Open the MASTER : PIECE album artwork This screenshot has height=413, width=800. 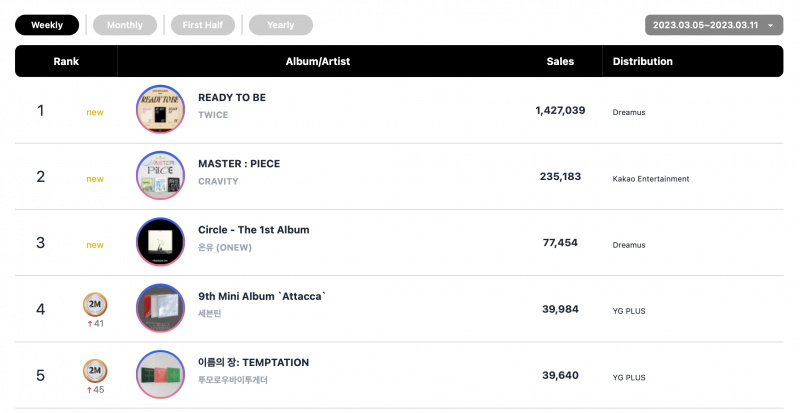pyautogui.click(x=161, y=176)
